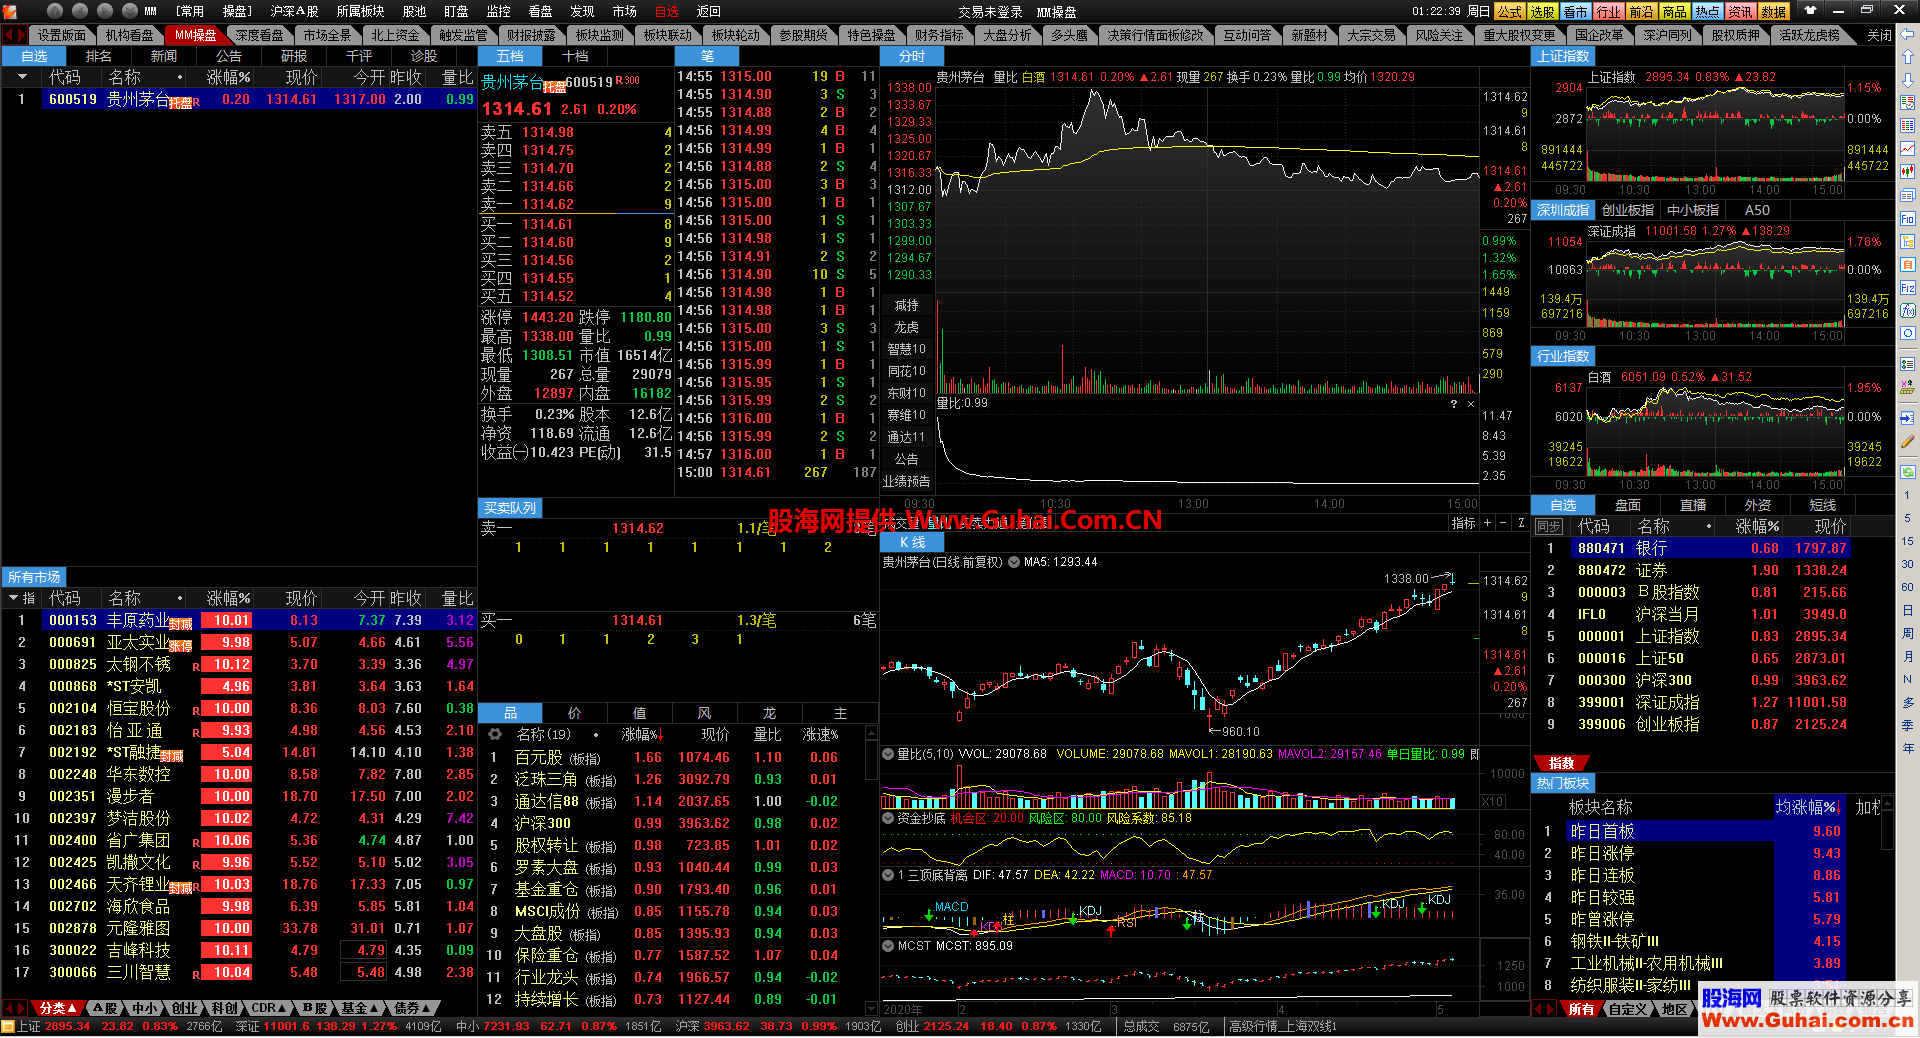
Task: Expand the MCST indicator dropdown
Action: (x=888, y=945)
